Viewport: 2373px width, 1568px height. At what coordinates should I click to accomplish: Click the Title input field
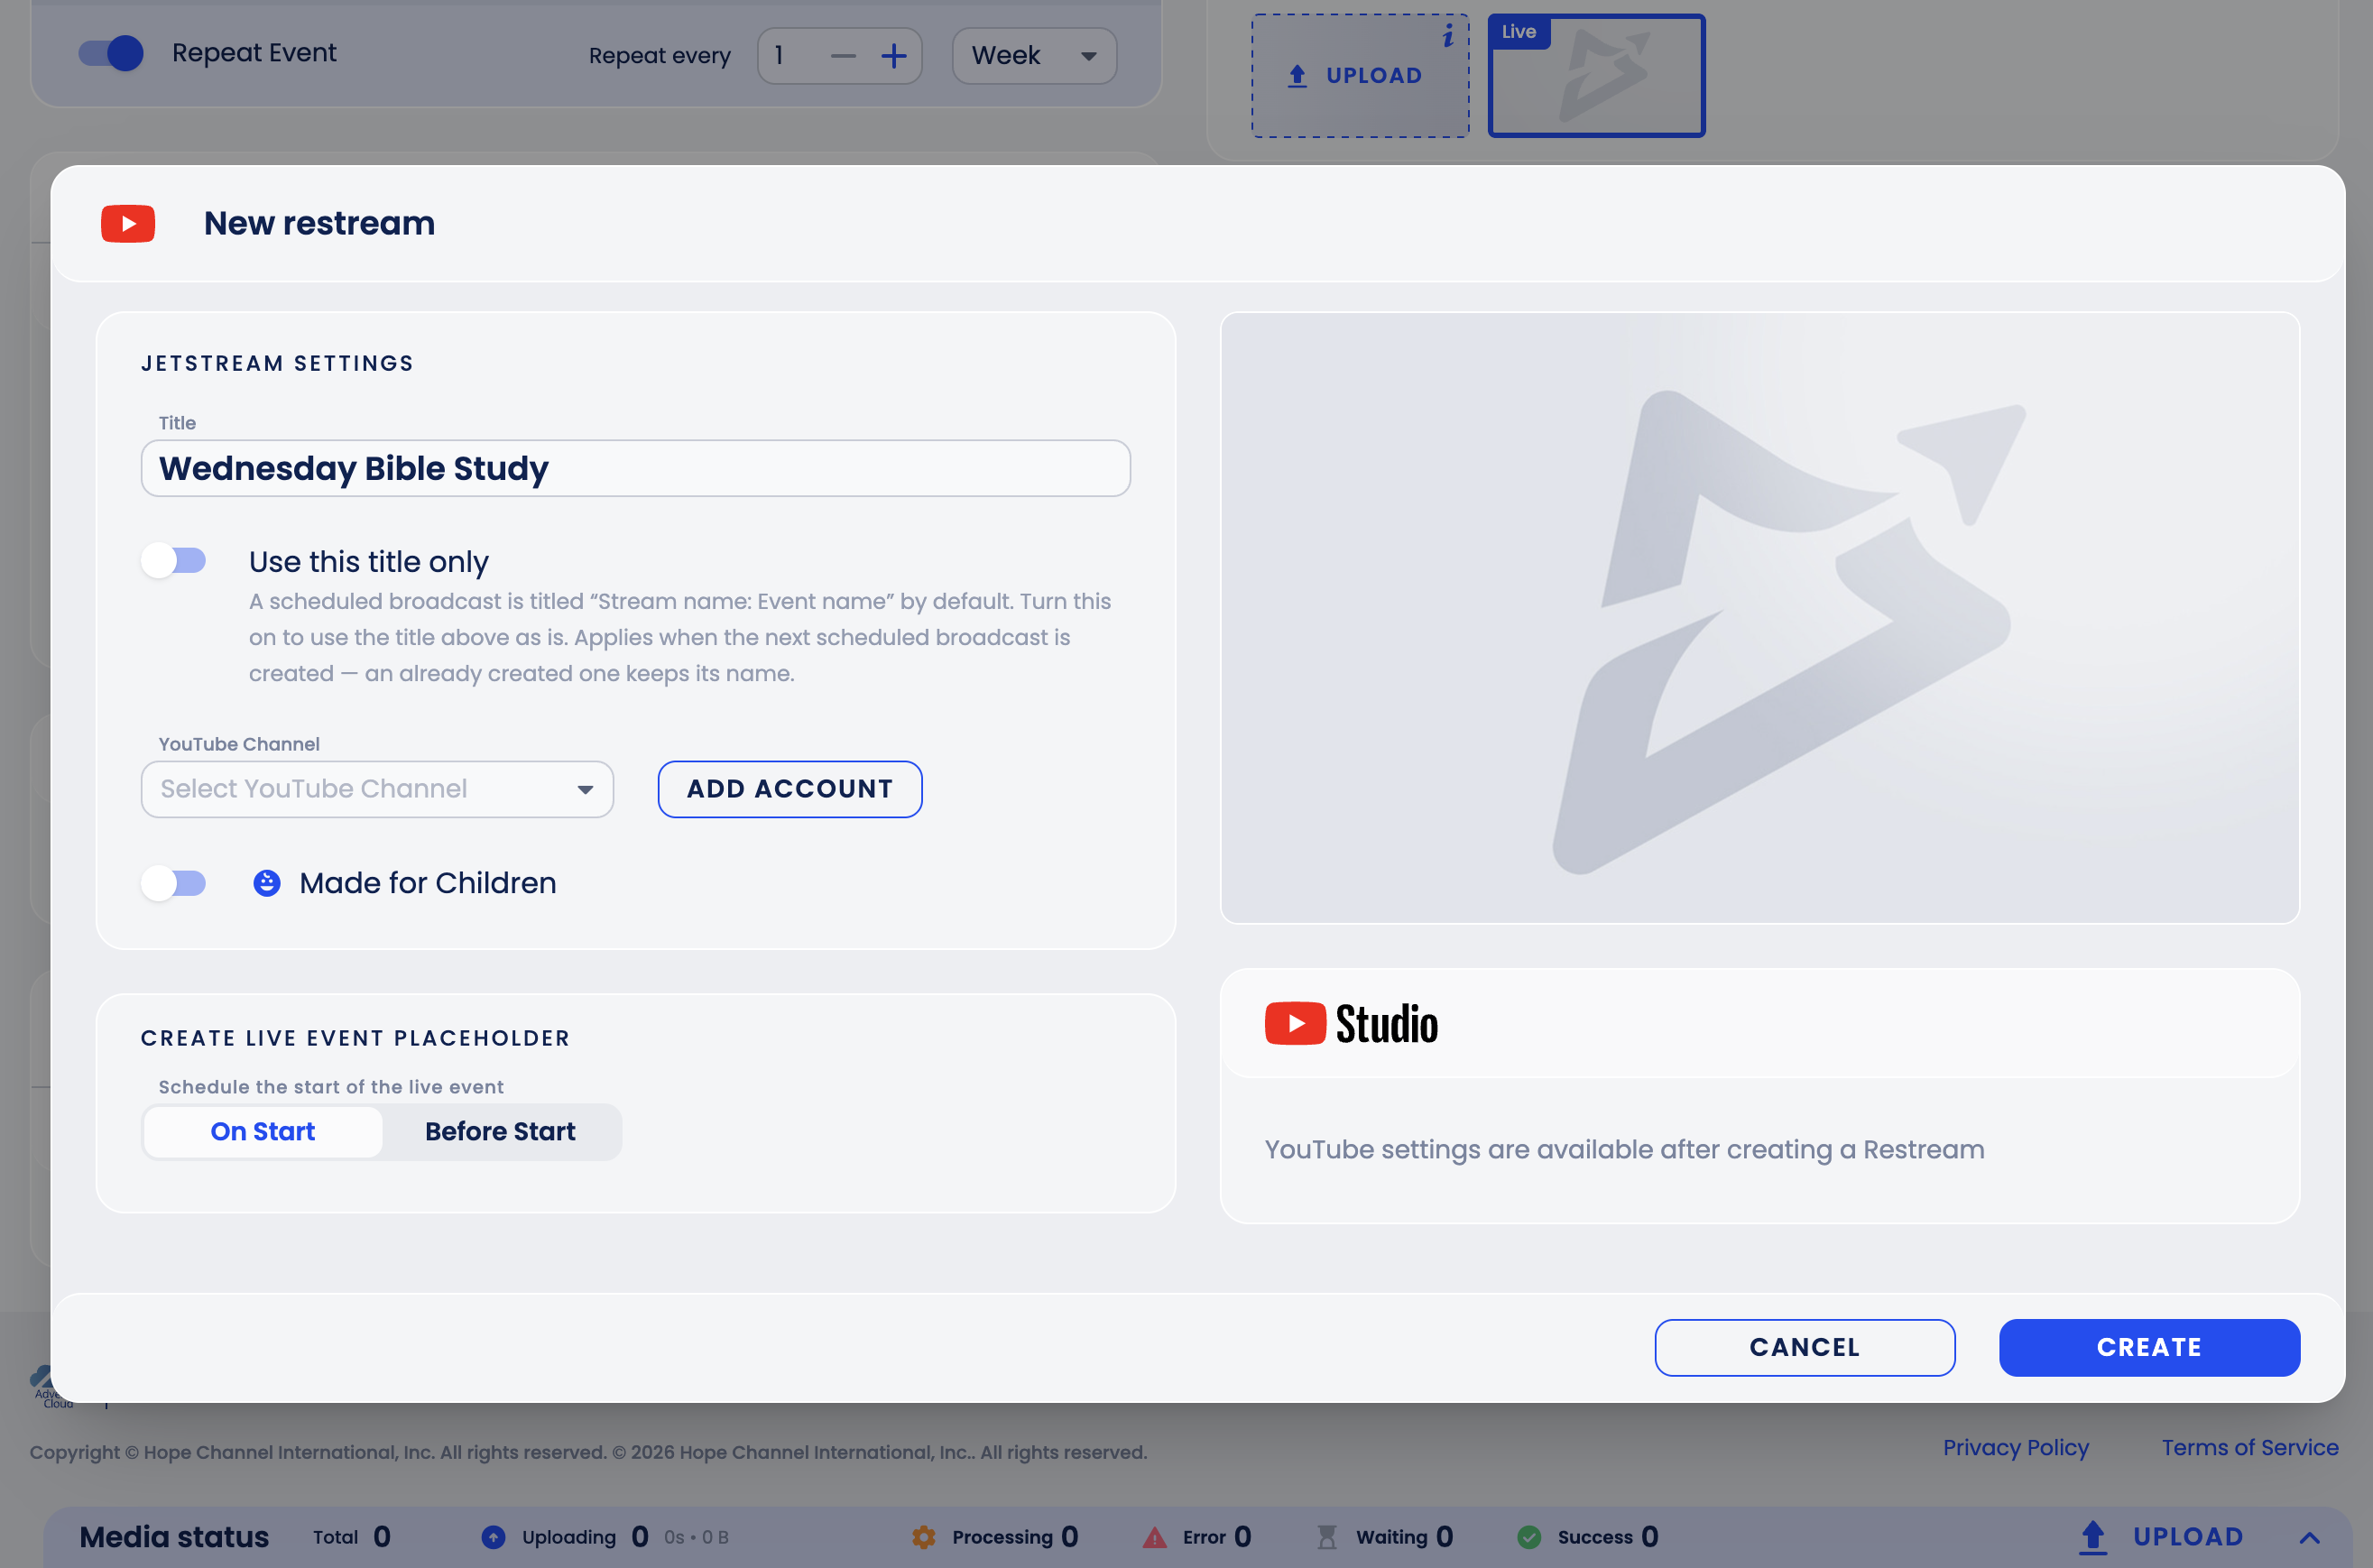point(636,468)
